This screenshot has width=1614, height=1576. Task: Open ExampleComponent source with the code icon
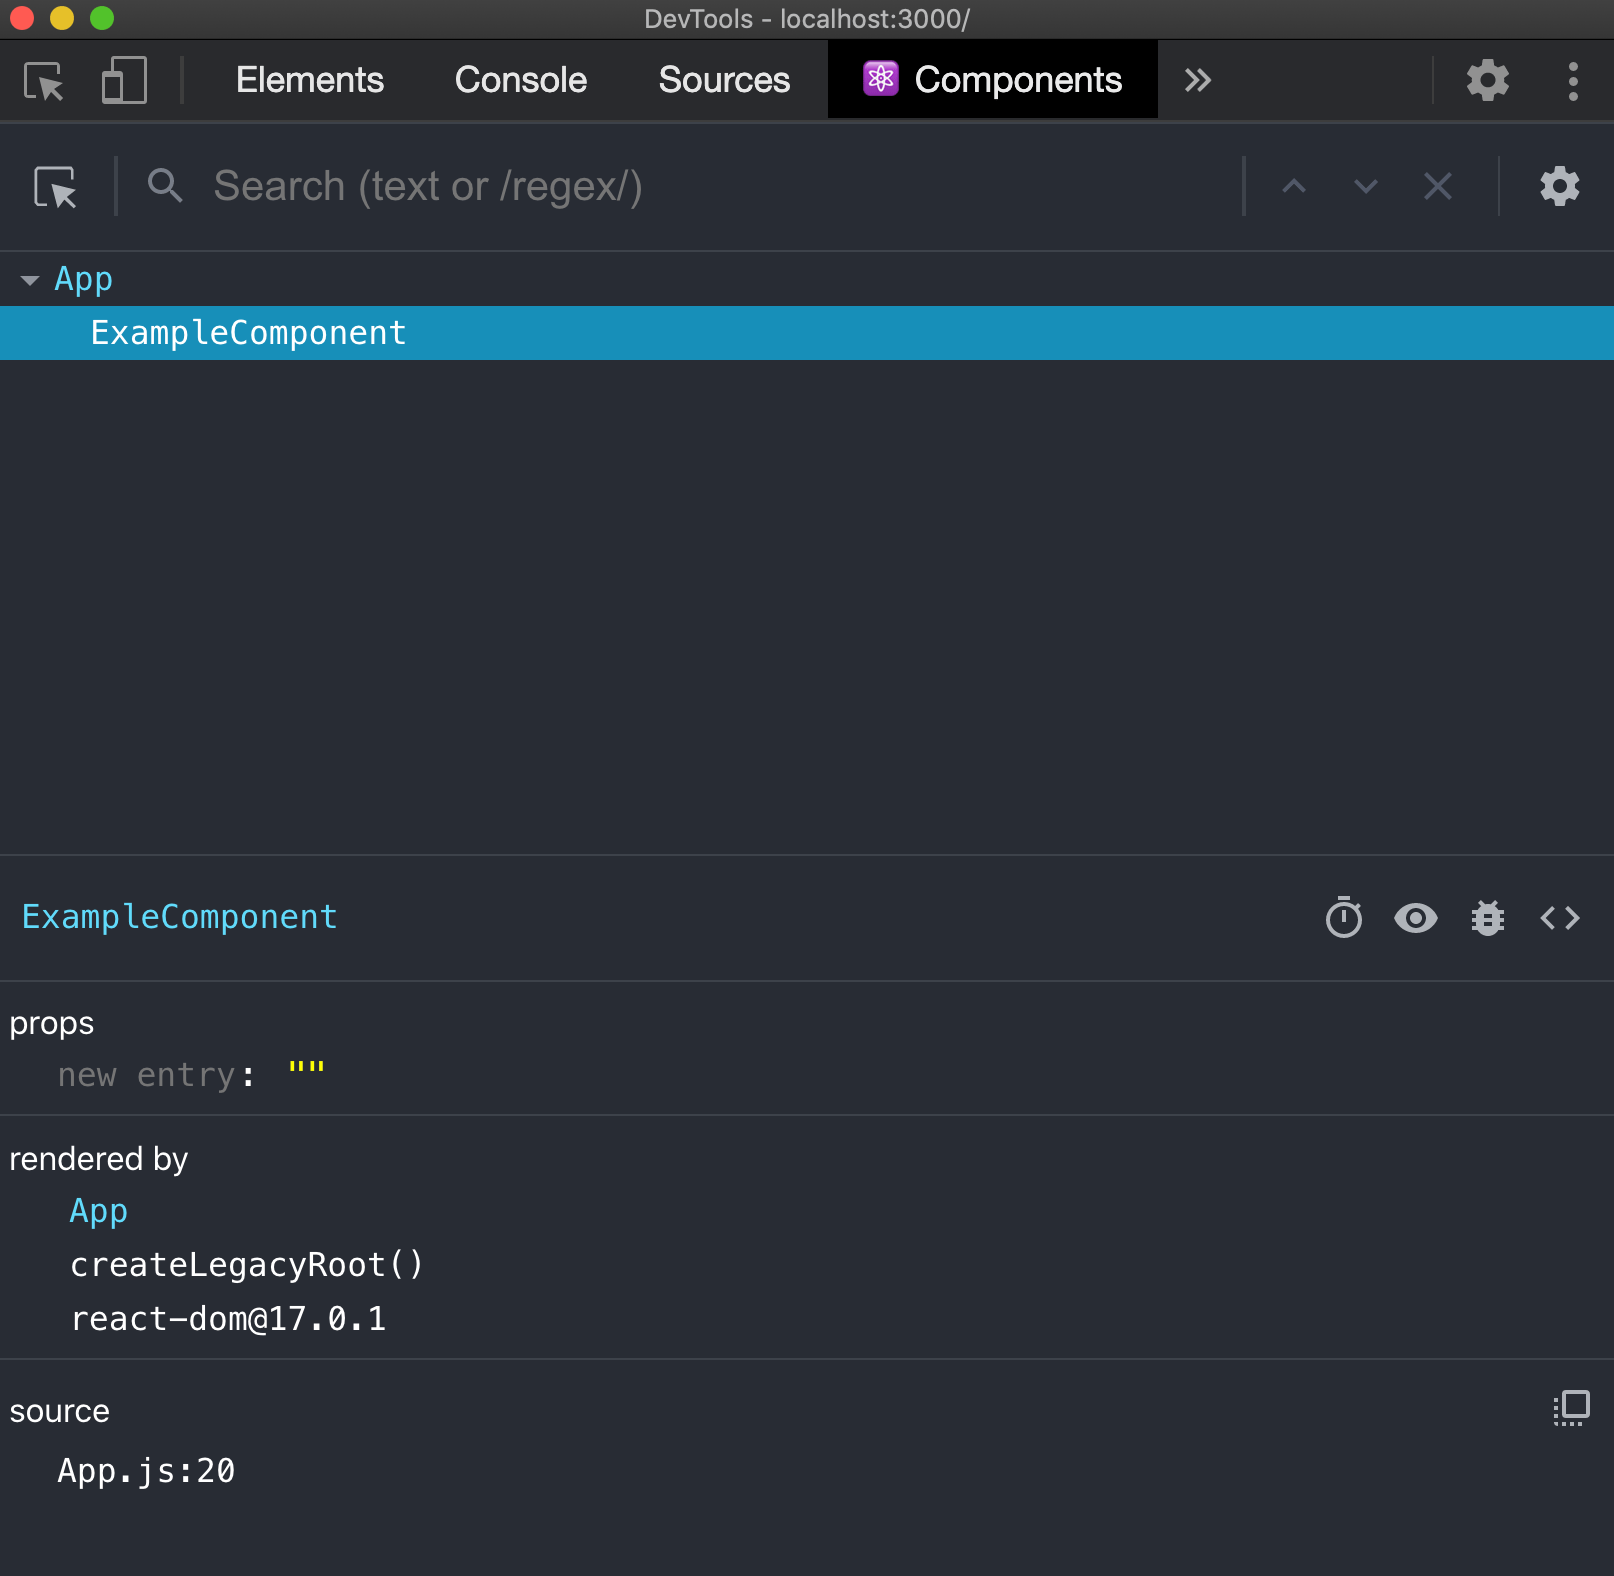pos(1558,917)
